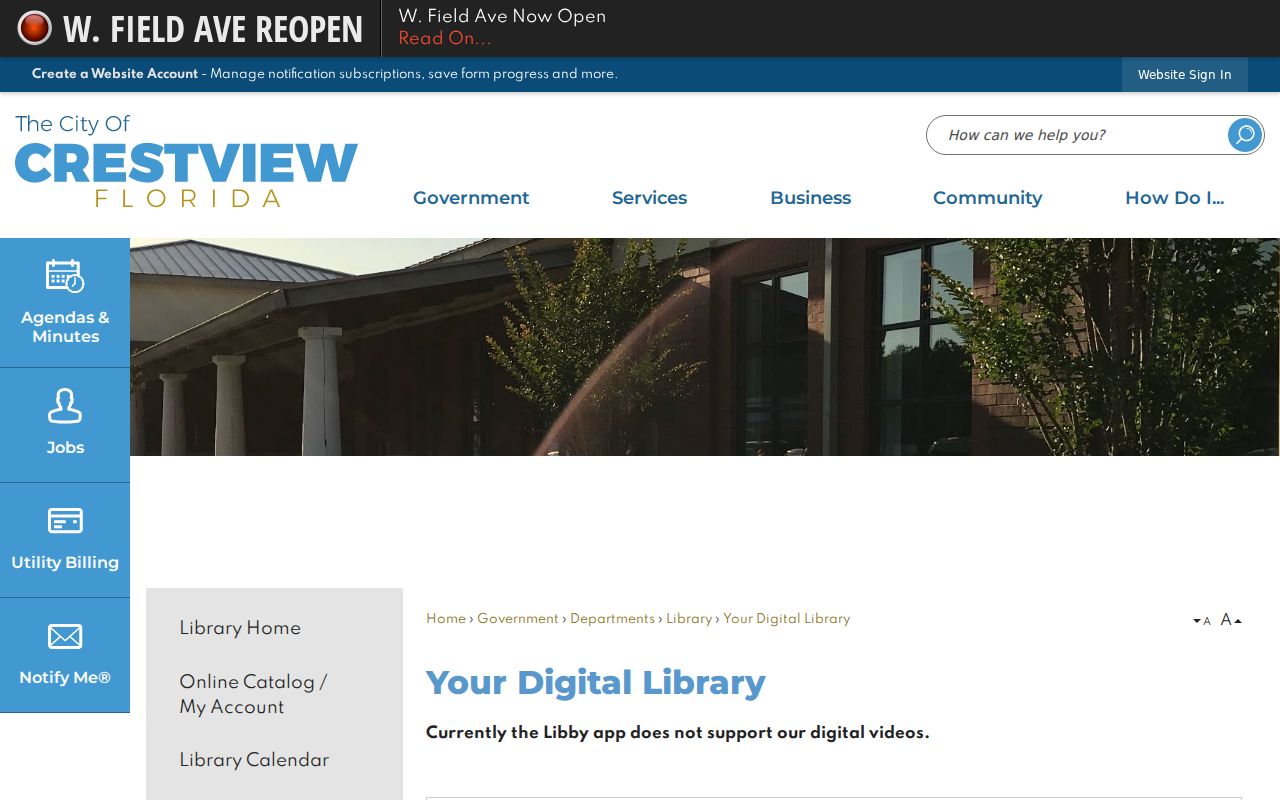
Task: Click the search magnifier button
Action: click(1245, 135)
